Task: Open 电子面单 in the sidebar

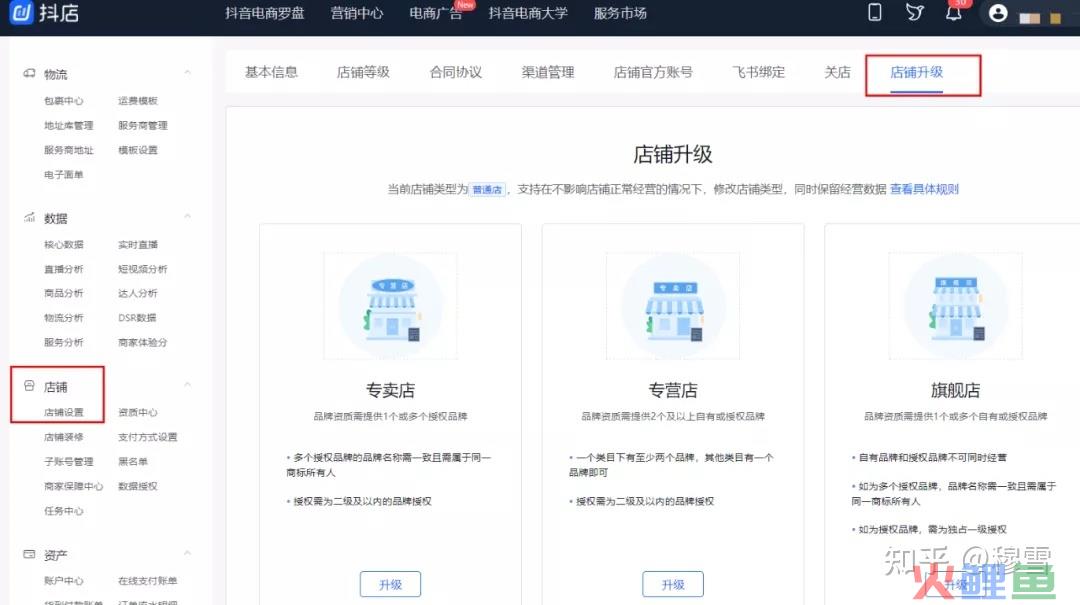Action: (63, 175)
